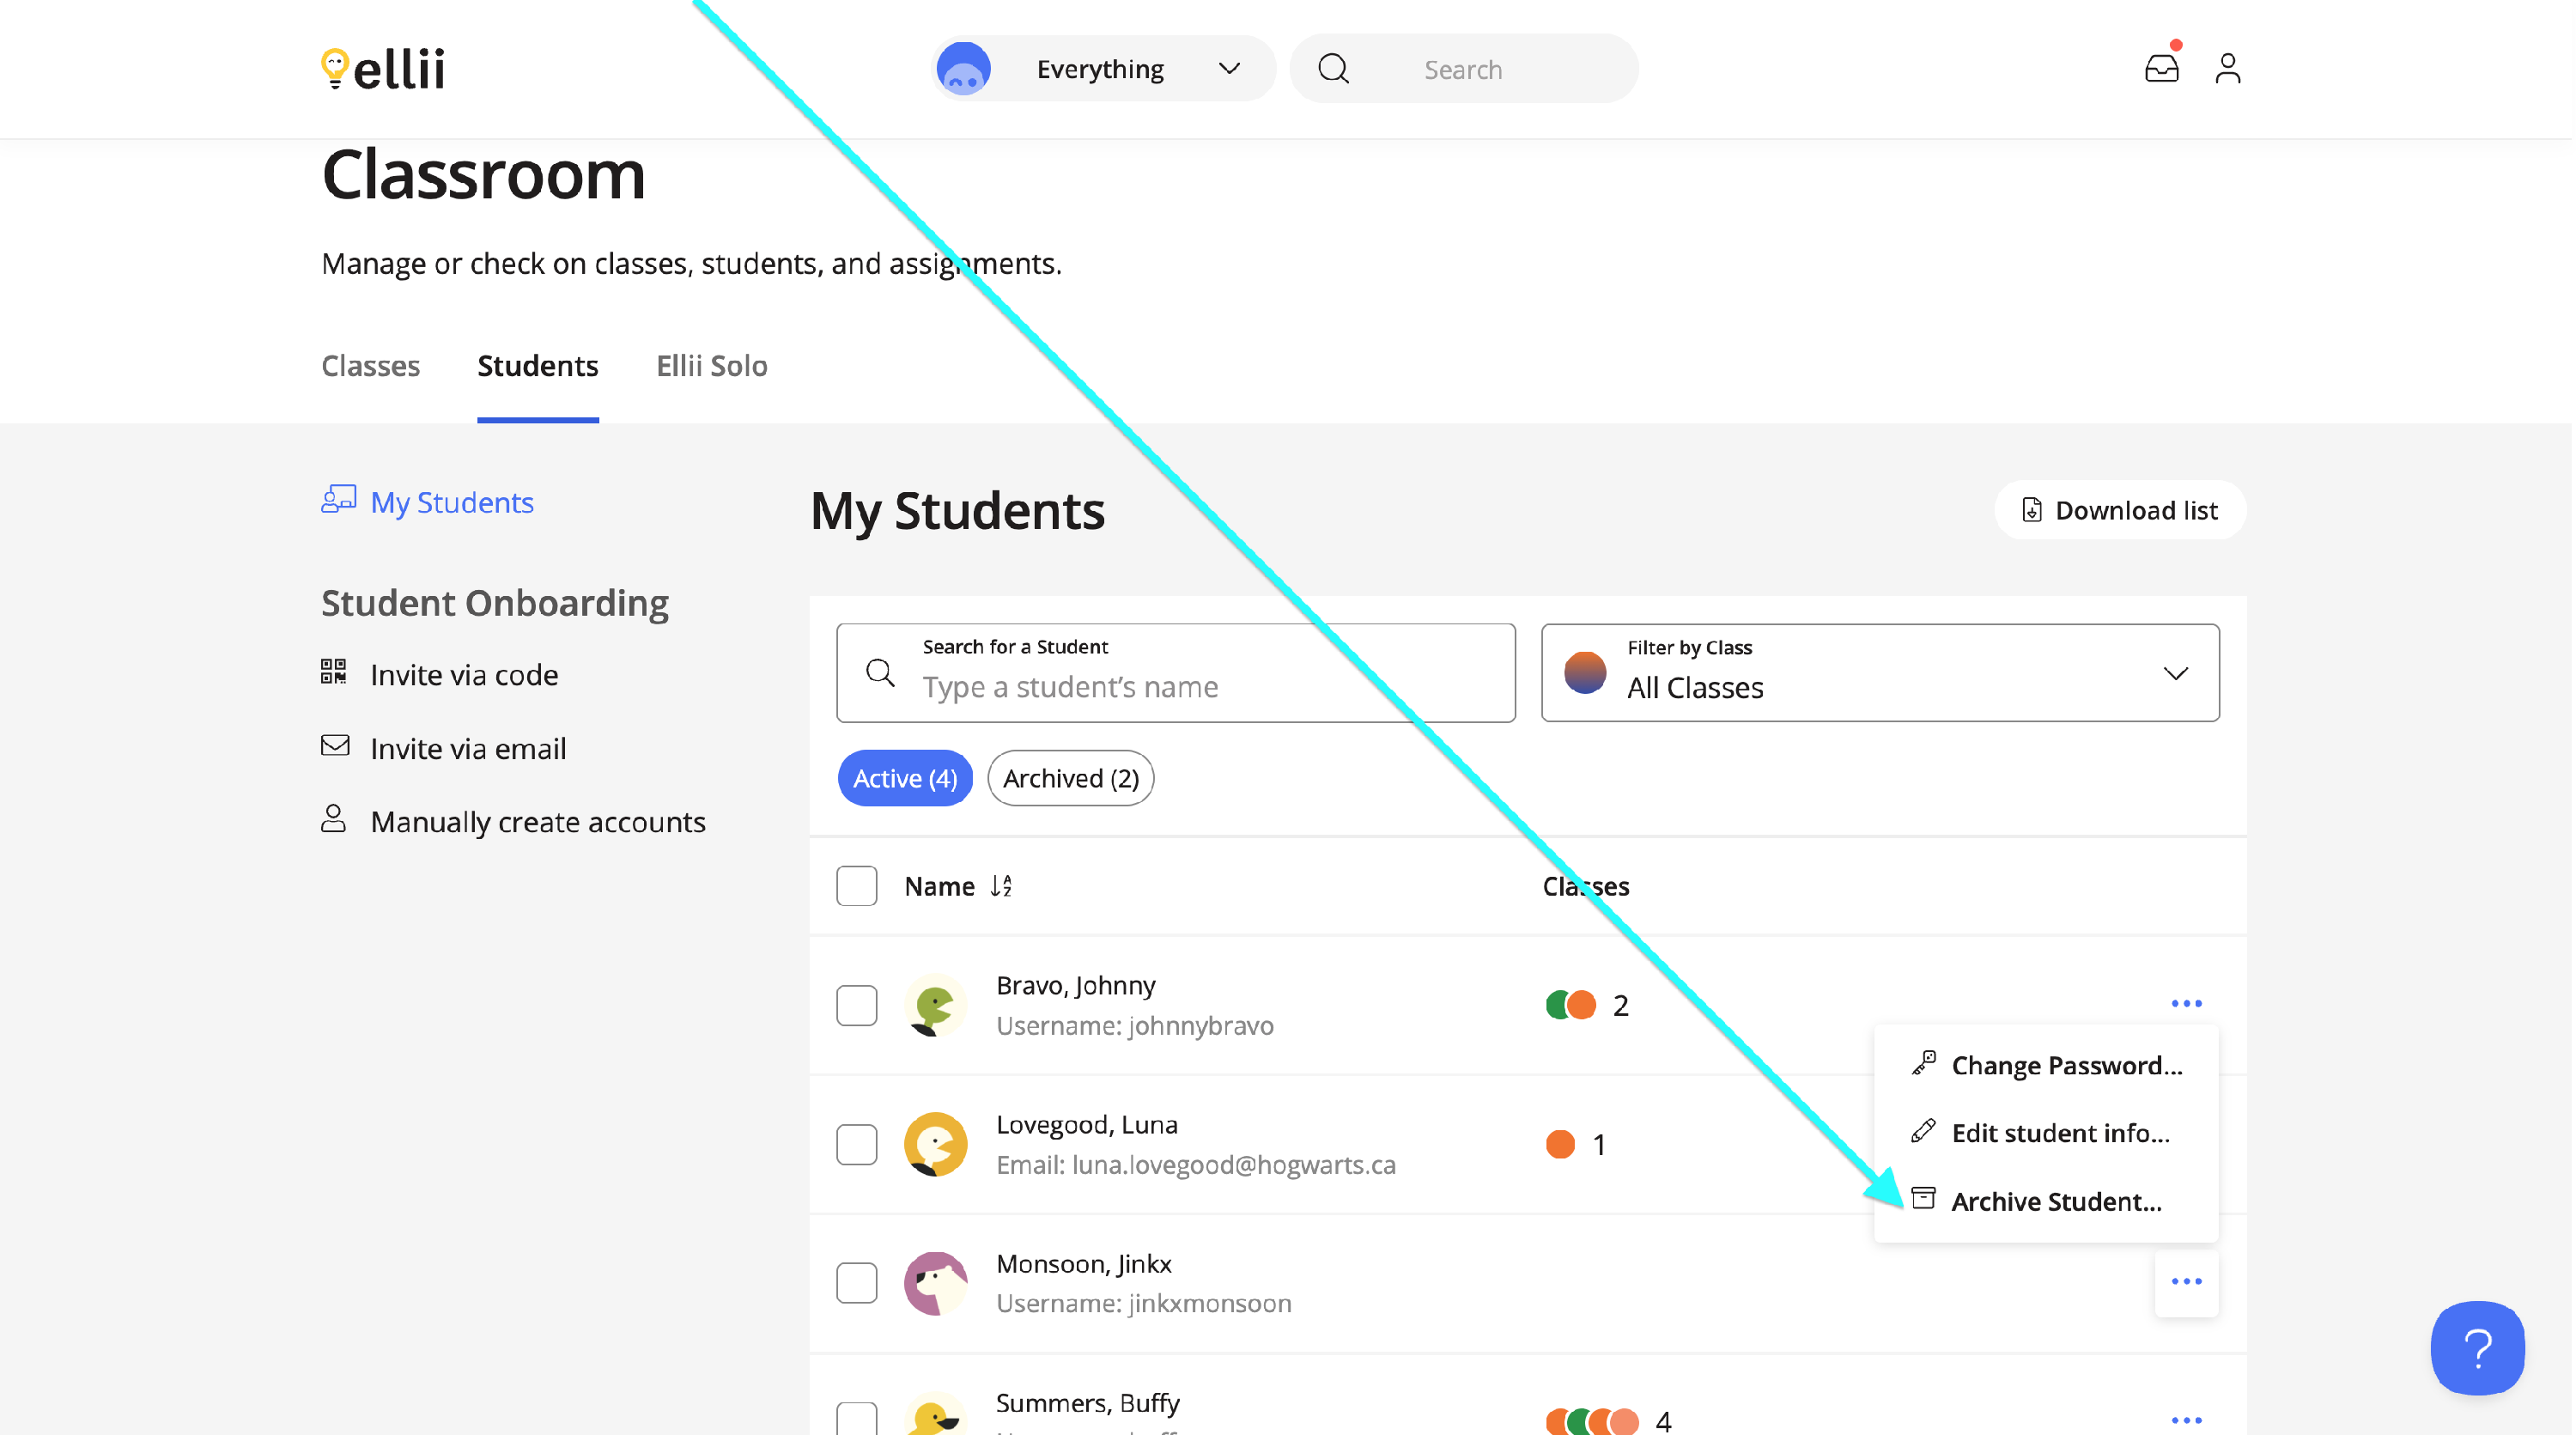
Task: Open the inbox notifications icon
Action: [x=2161, y=68]
